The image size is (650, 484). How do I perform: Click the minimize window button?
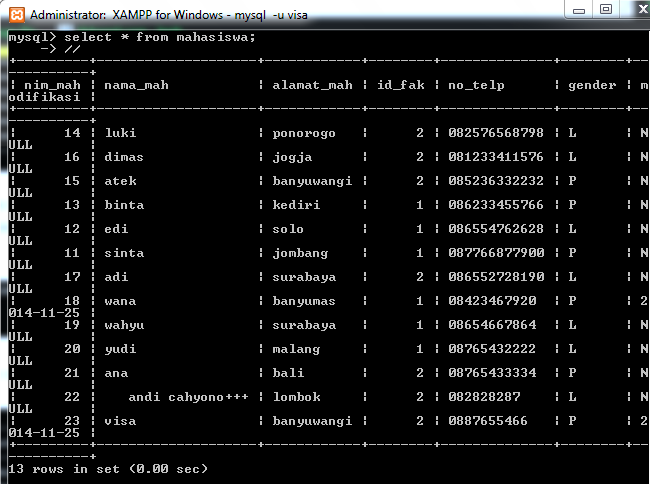point(579,10)
